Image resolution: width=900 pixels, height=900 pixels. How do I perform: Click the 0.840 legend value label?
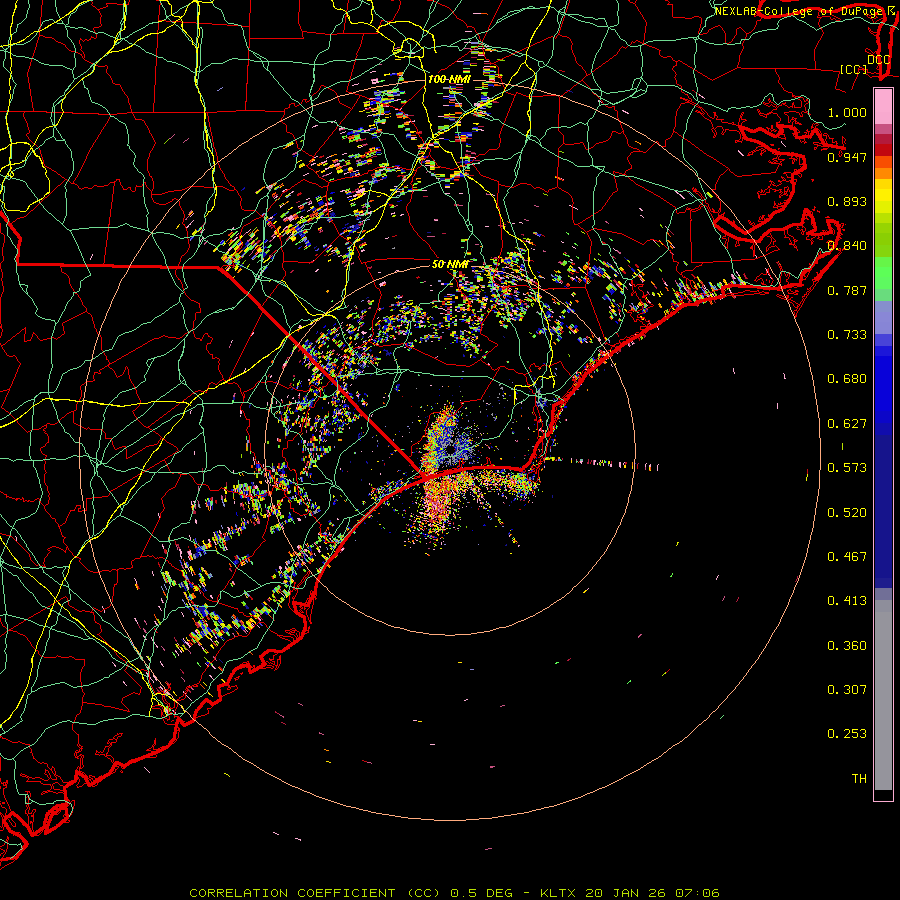click(847, 246)
